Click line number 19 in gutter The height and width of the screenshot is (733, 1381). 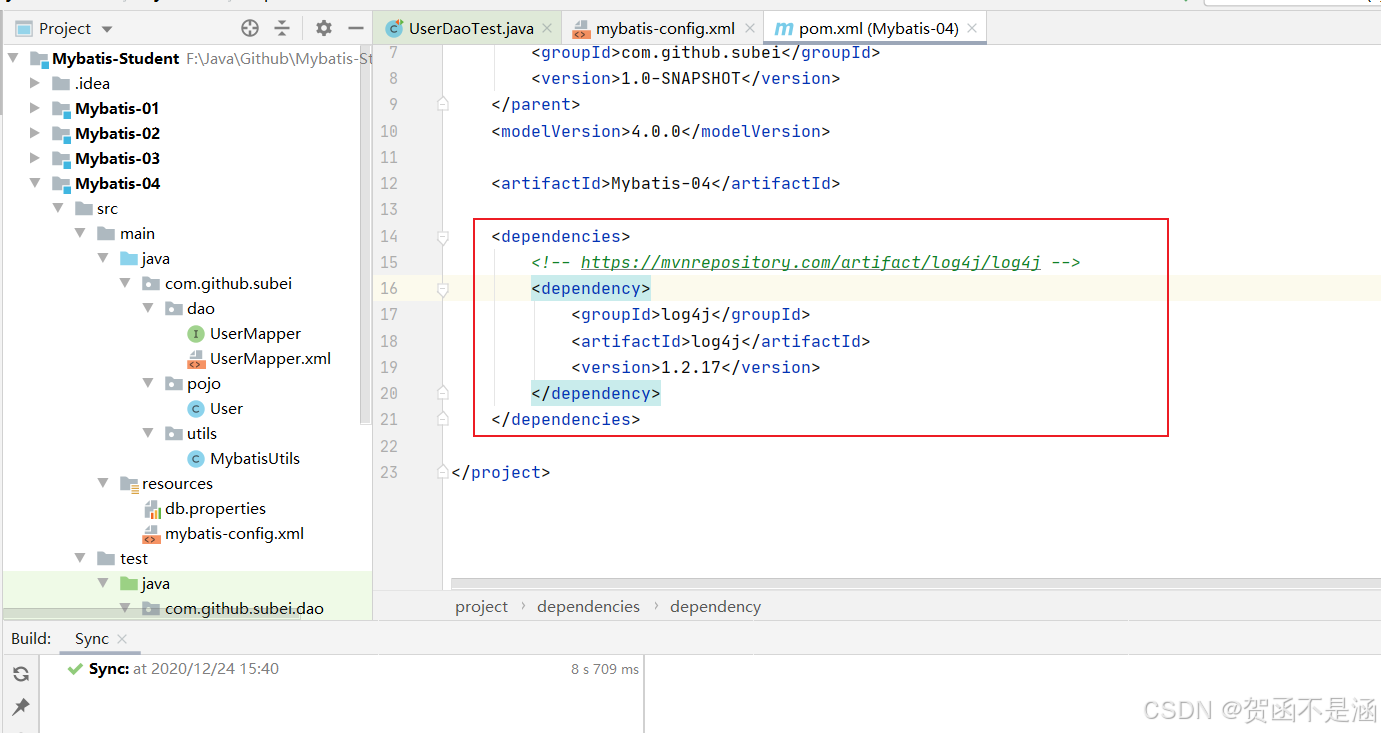click(x=388, y=367)
